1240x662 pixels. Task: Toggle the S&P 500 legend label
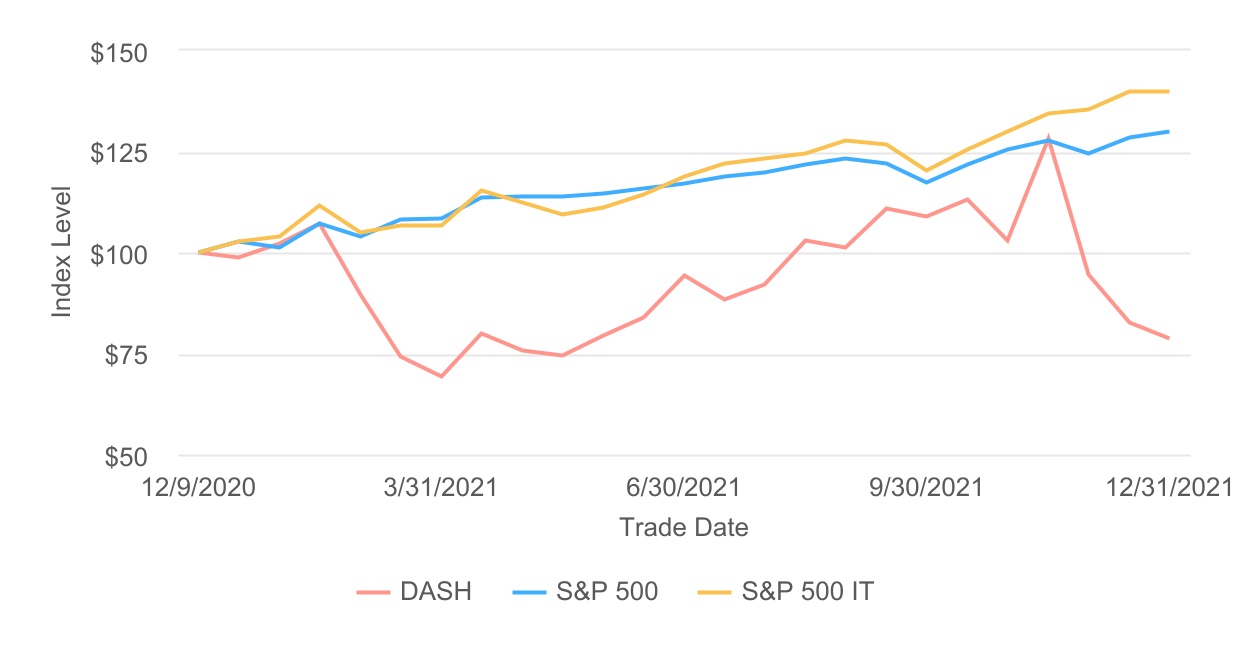(x=607, y=591)
